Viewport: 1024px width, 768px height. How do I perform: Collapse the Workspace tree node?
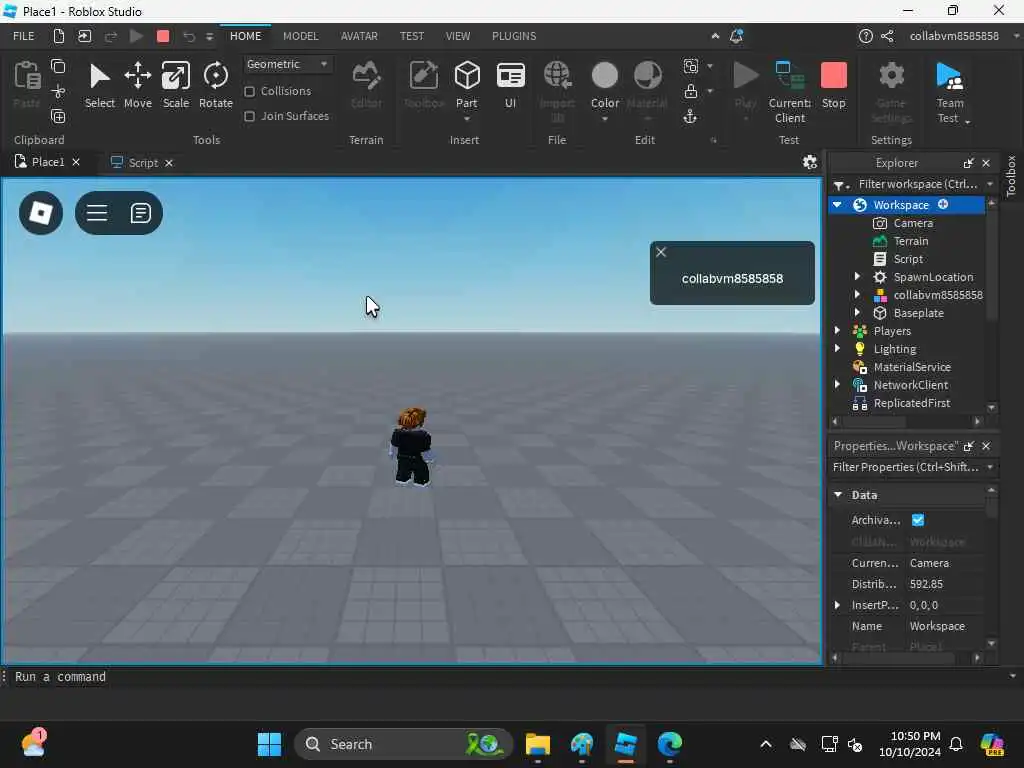tap(837, 204)
